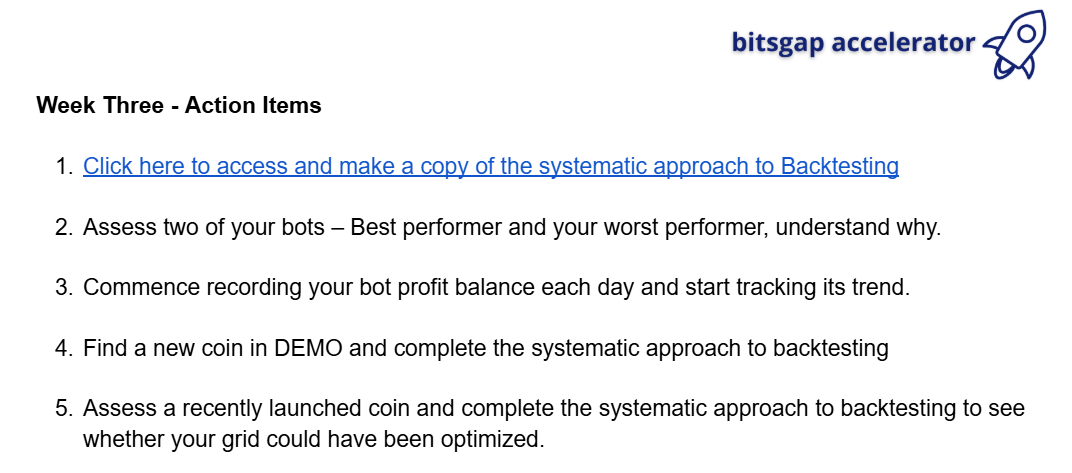
Task: Click the 'Find a new coin in DEMO' line
Action: (486, 349)
